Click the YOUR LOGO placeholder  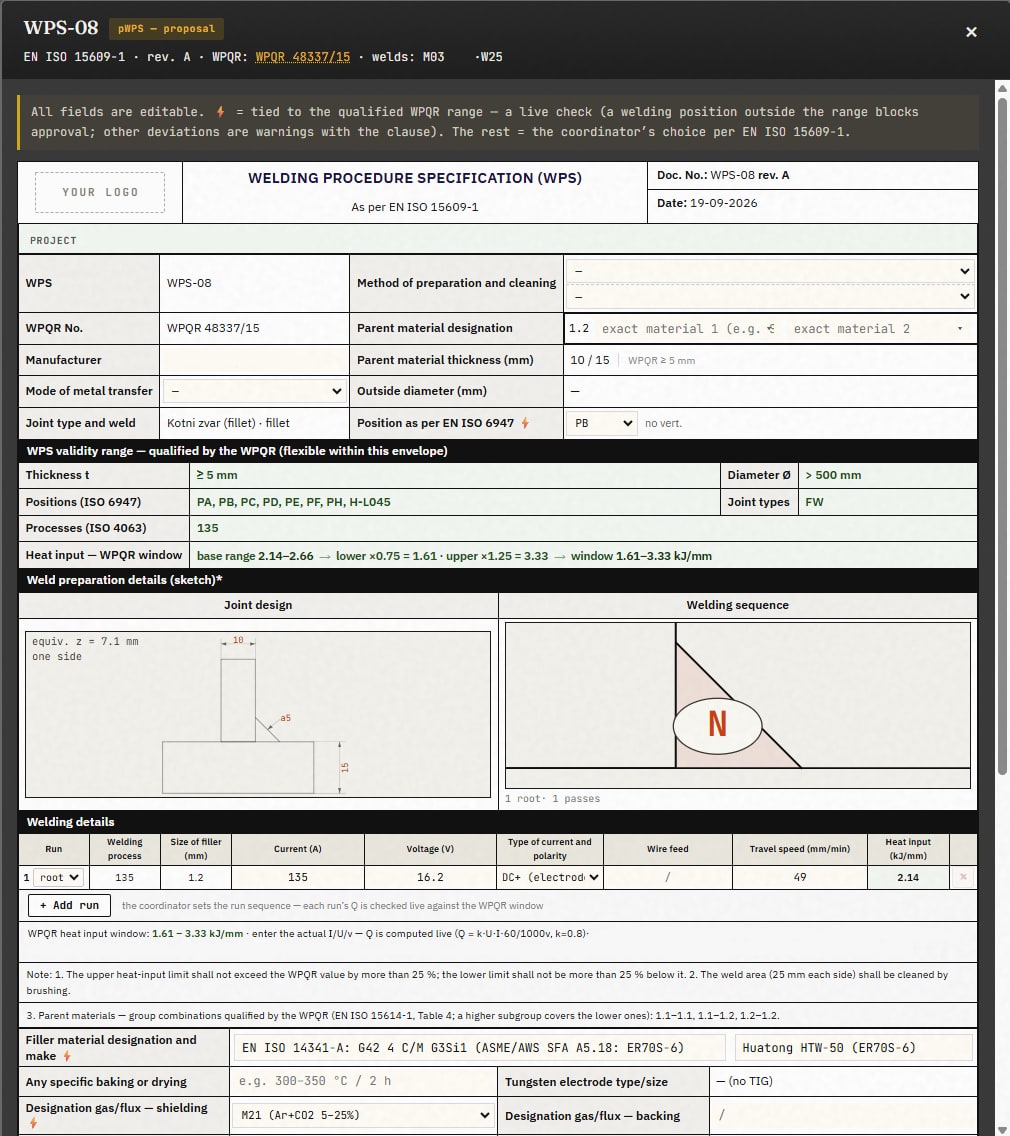coord(100,192)
